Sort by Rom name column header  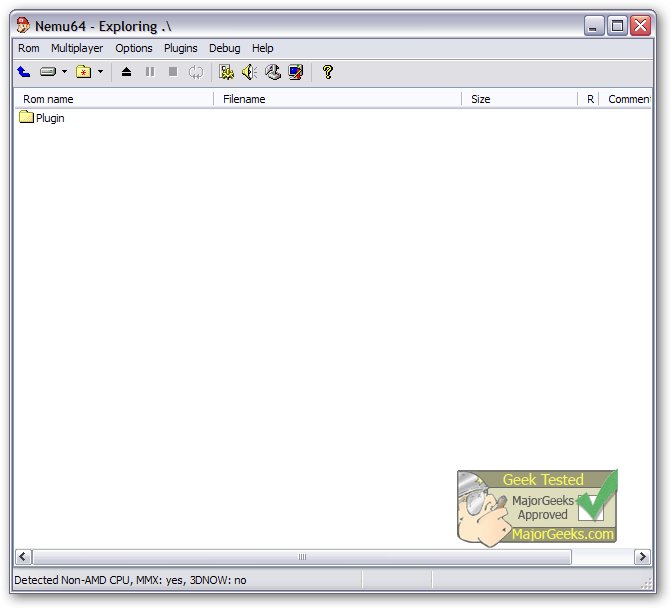[x=114, y=99]
